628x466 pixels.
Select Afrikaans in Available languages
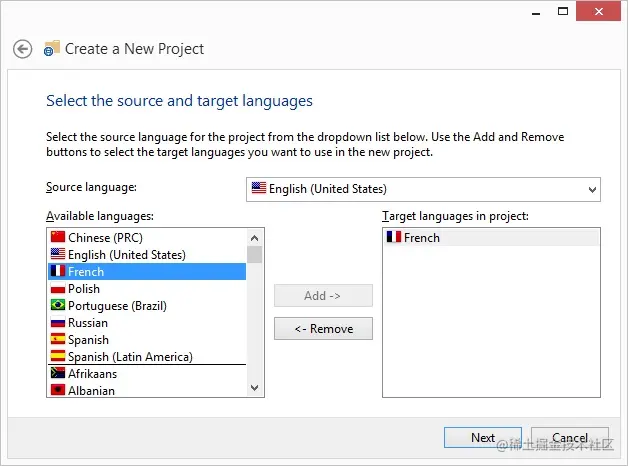point(147,374)
